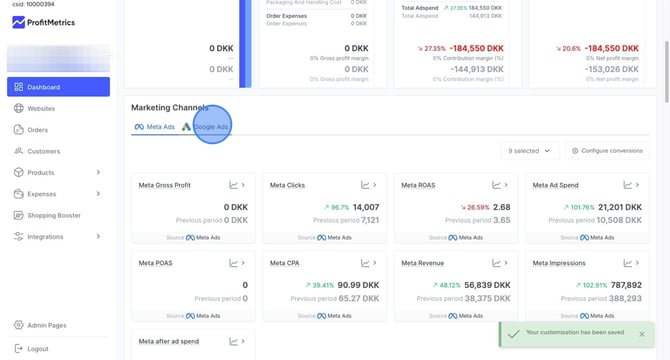Click the Meta Ad Spend 21,201 DKK value
The image size is (670, 360).
coord(620,207)
